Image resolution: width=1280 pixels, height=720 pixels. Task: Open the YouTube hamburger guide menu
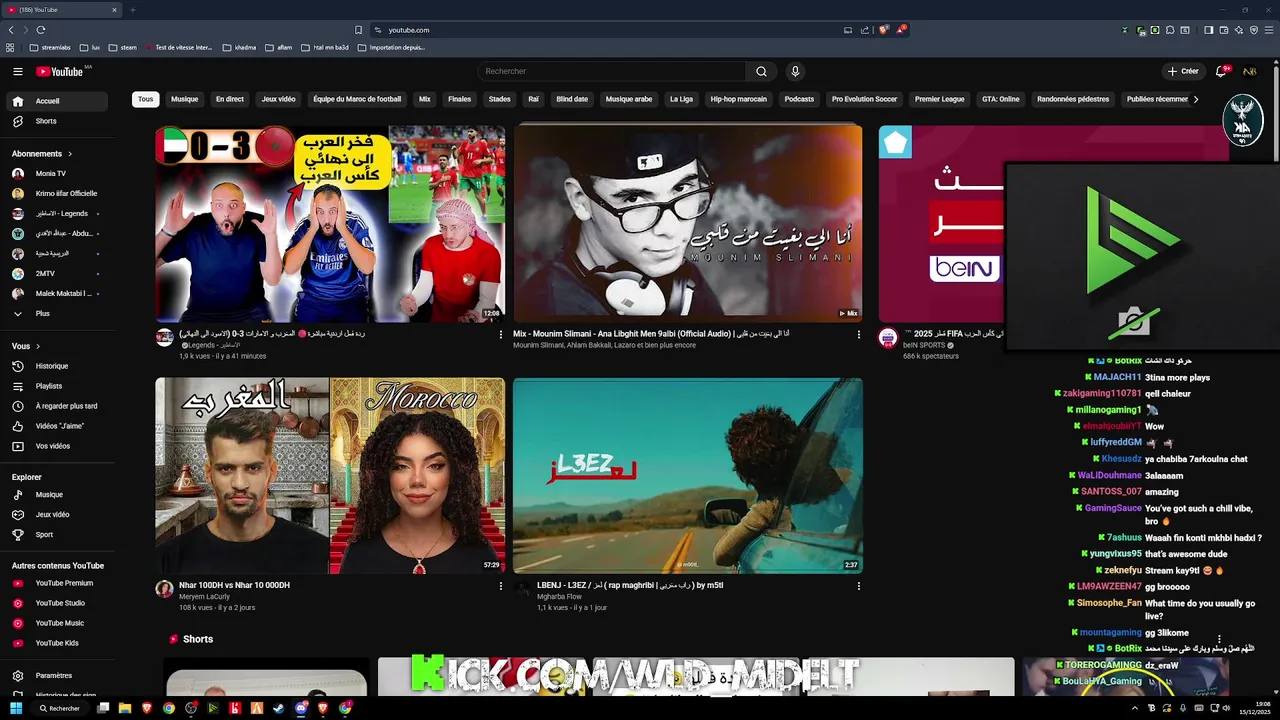point(18,71)
